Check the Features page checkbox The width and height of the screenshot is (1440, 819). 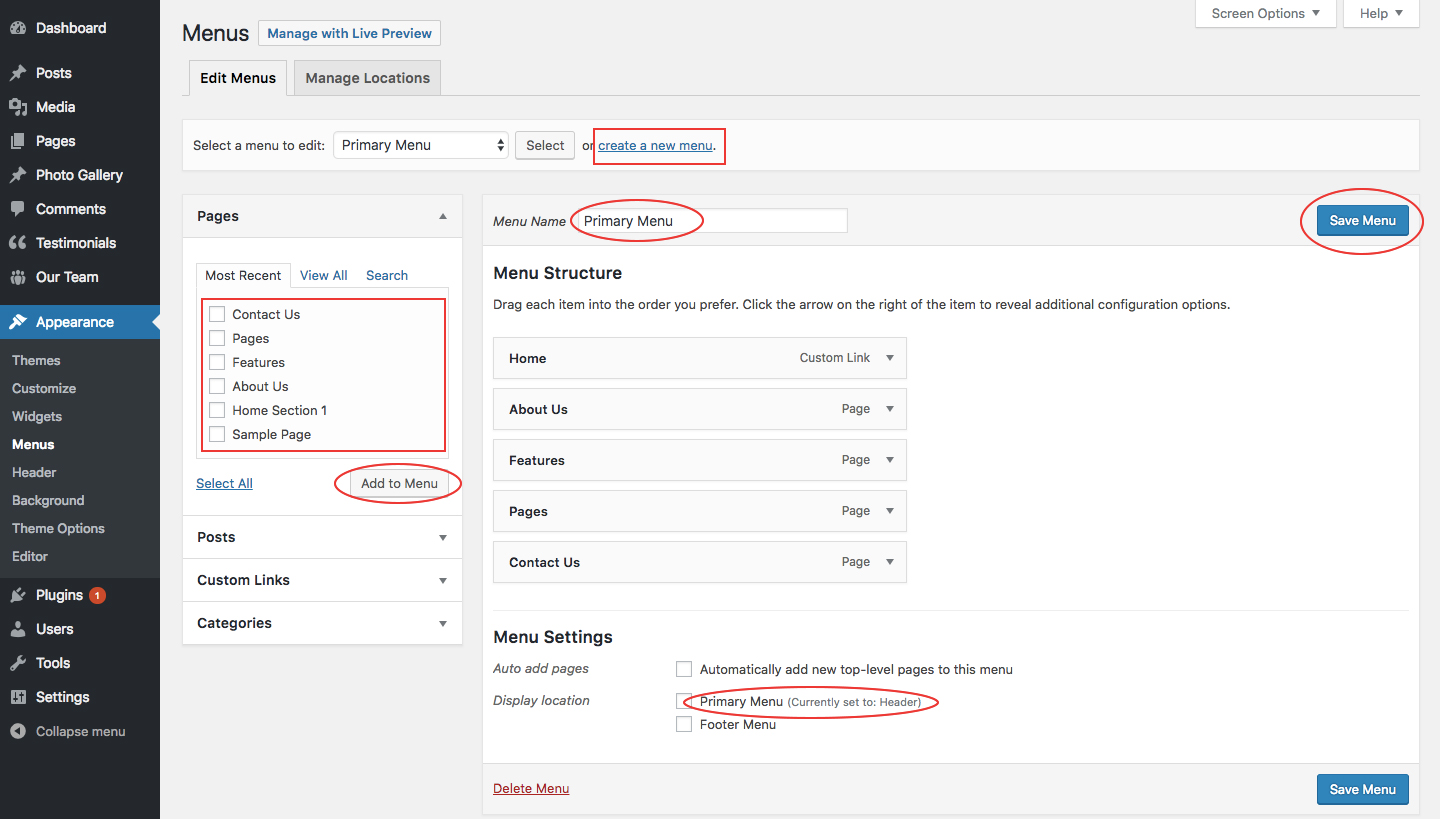coord(217,362)
